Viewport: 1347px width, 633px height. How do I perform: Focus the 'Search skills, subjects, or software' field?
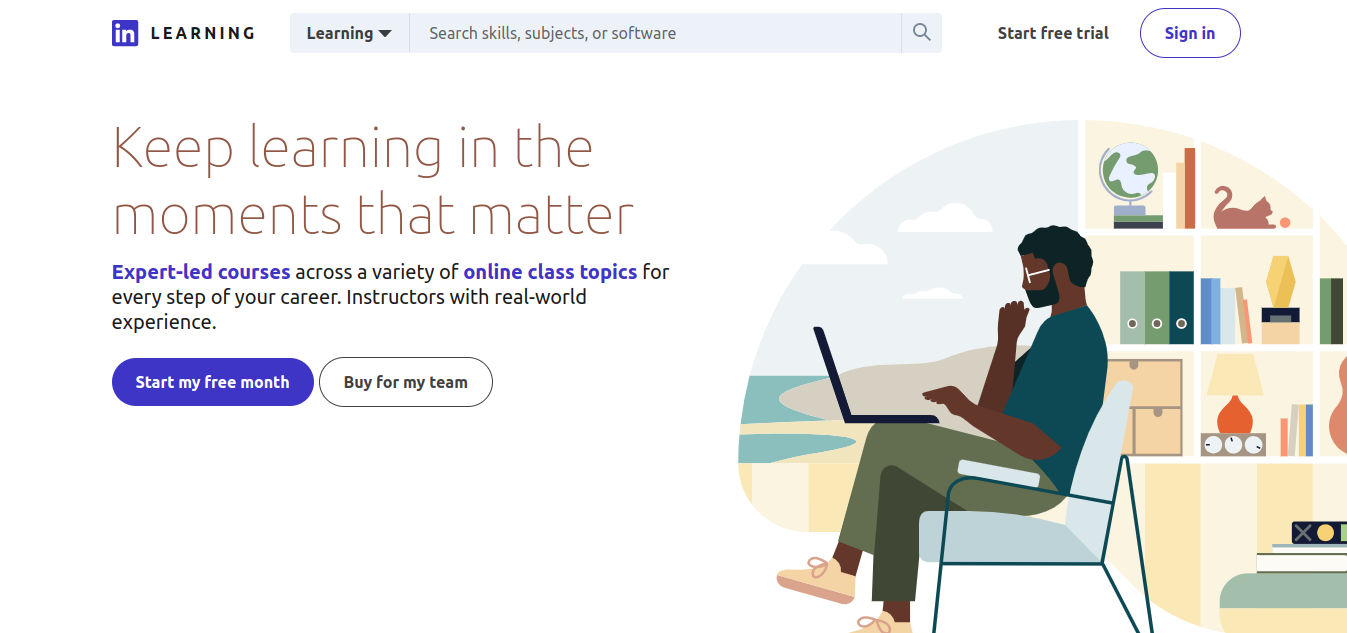click(655, 33)
